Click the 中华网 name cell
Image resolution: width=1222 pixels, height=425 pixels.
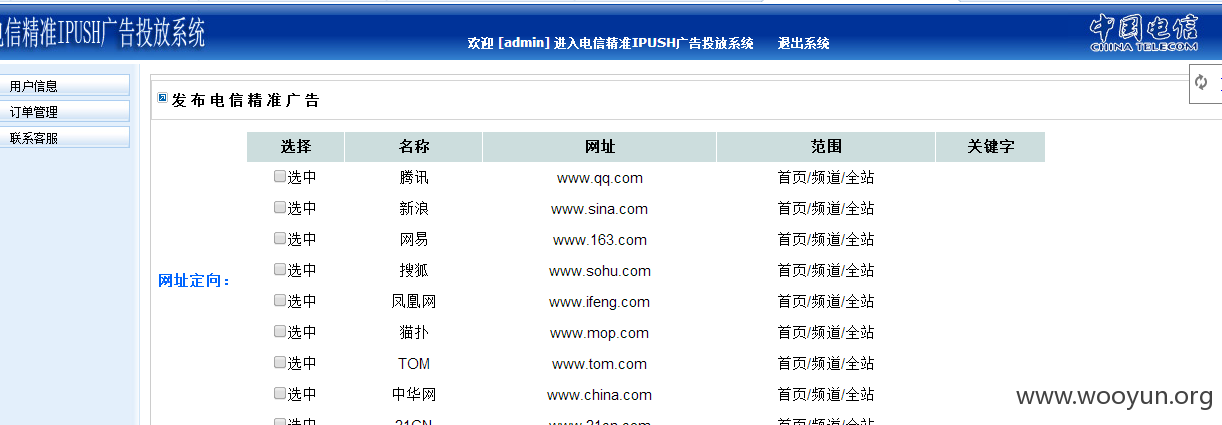[x=414, y=395]
